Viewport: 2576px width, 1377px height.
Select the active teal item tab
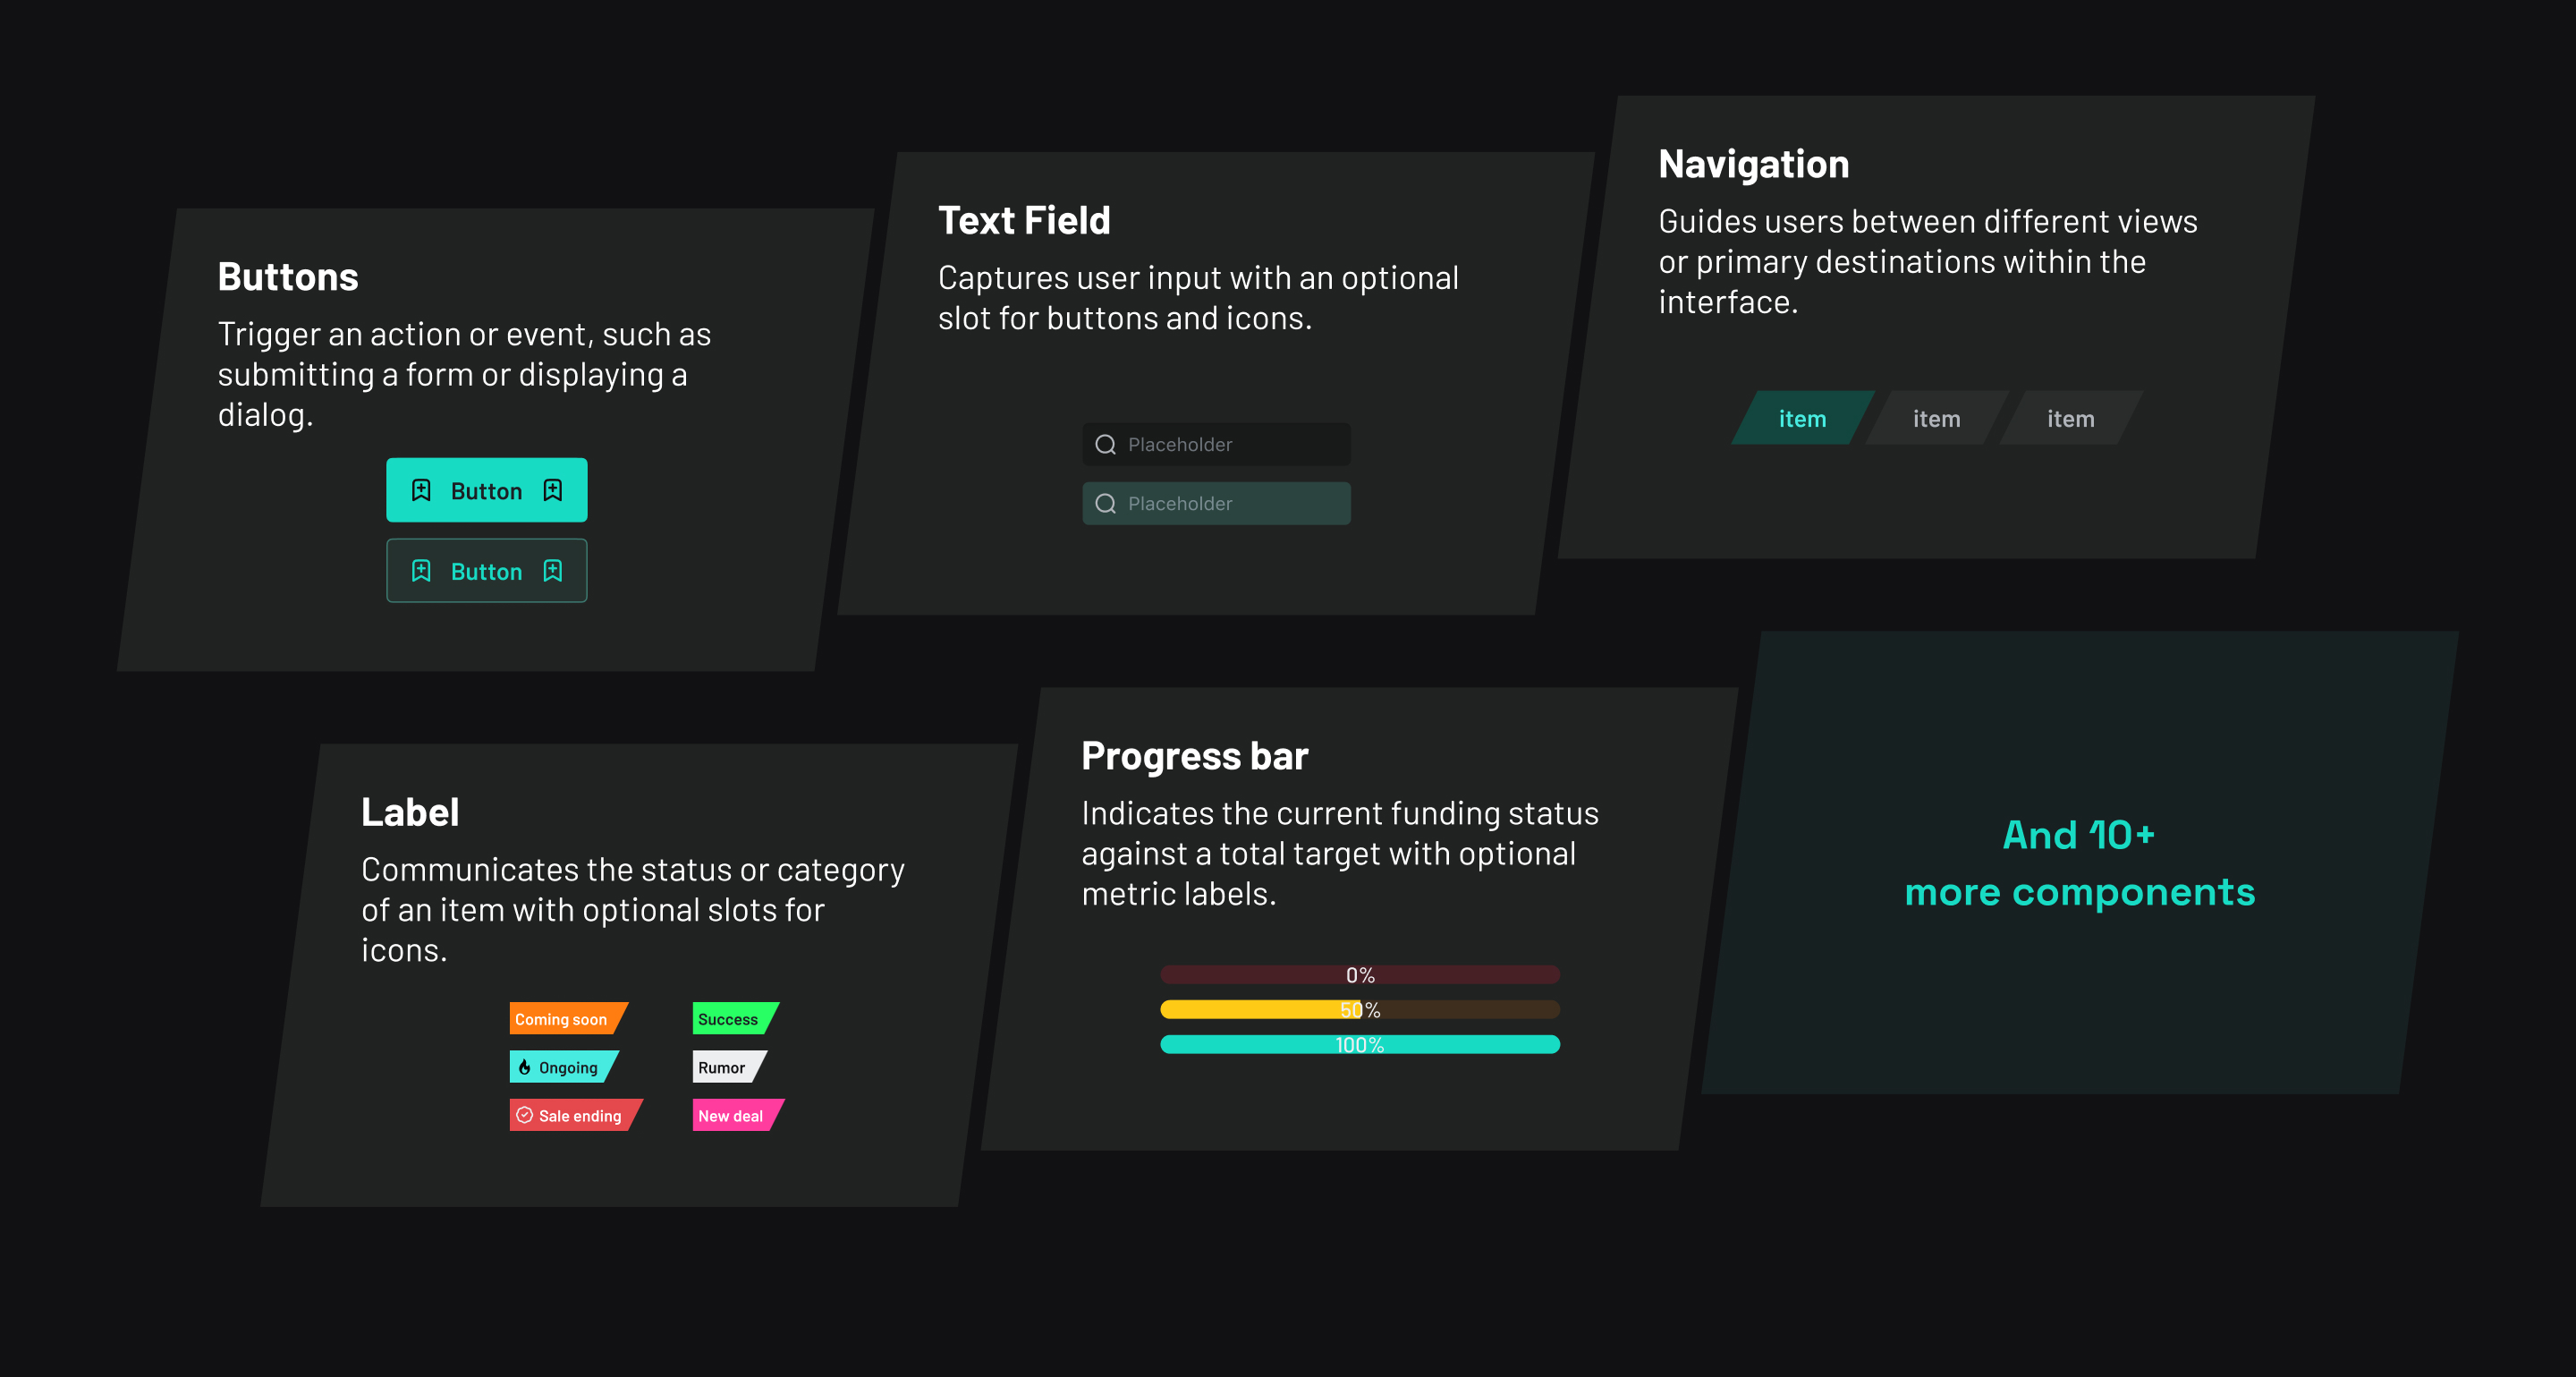[x=1802, y=418]
